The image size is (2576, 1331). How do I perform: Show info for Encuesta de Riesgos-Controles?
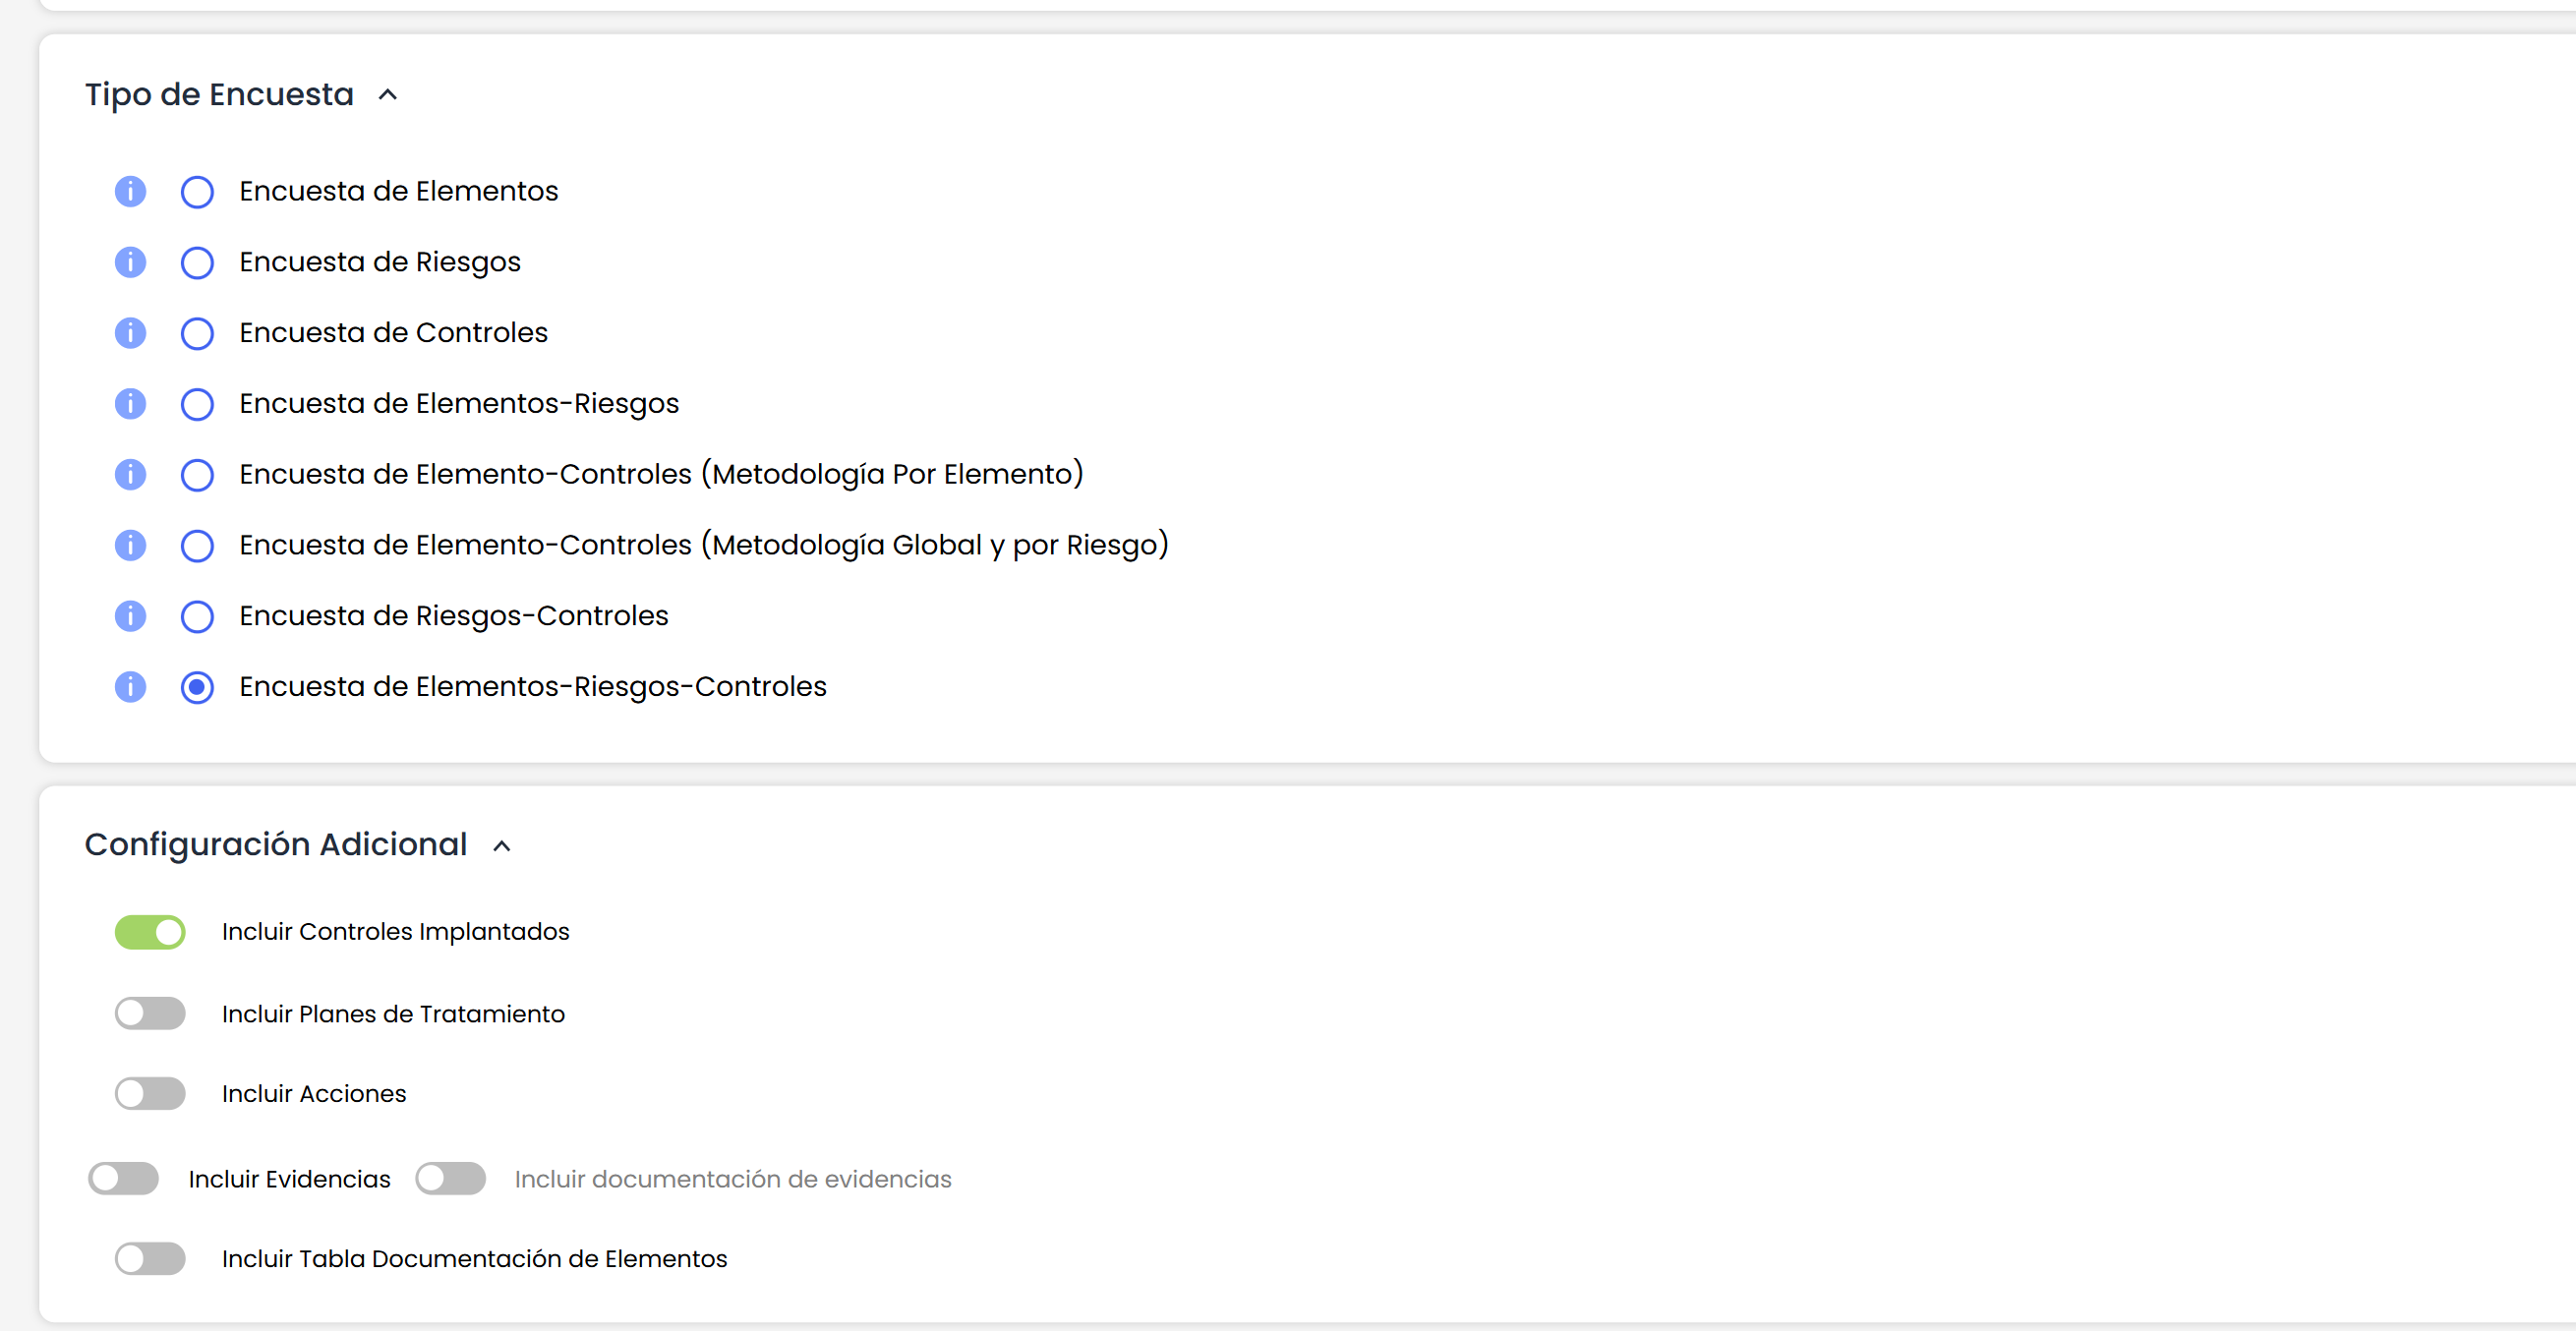pos(130,616)
